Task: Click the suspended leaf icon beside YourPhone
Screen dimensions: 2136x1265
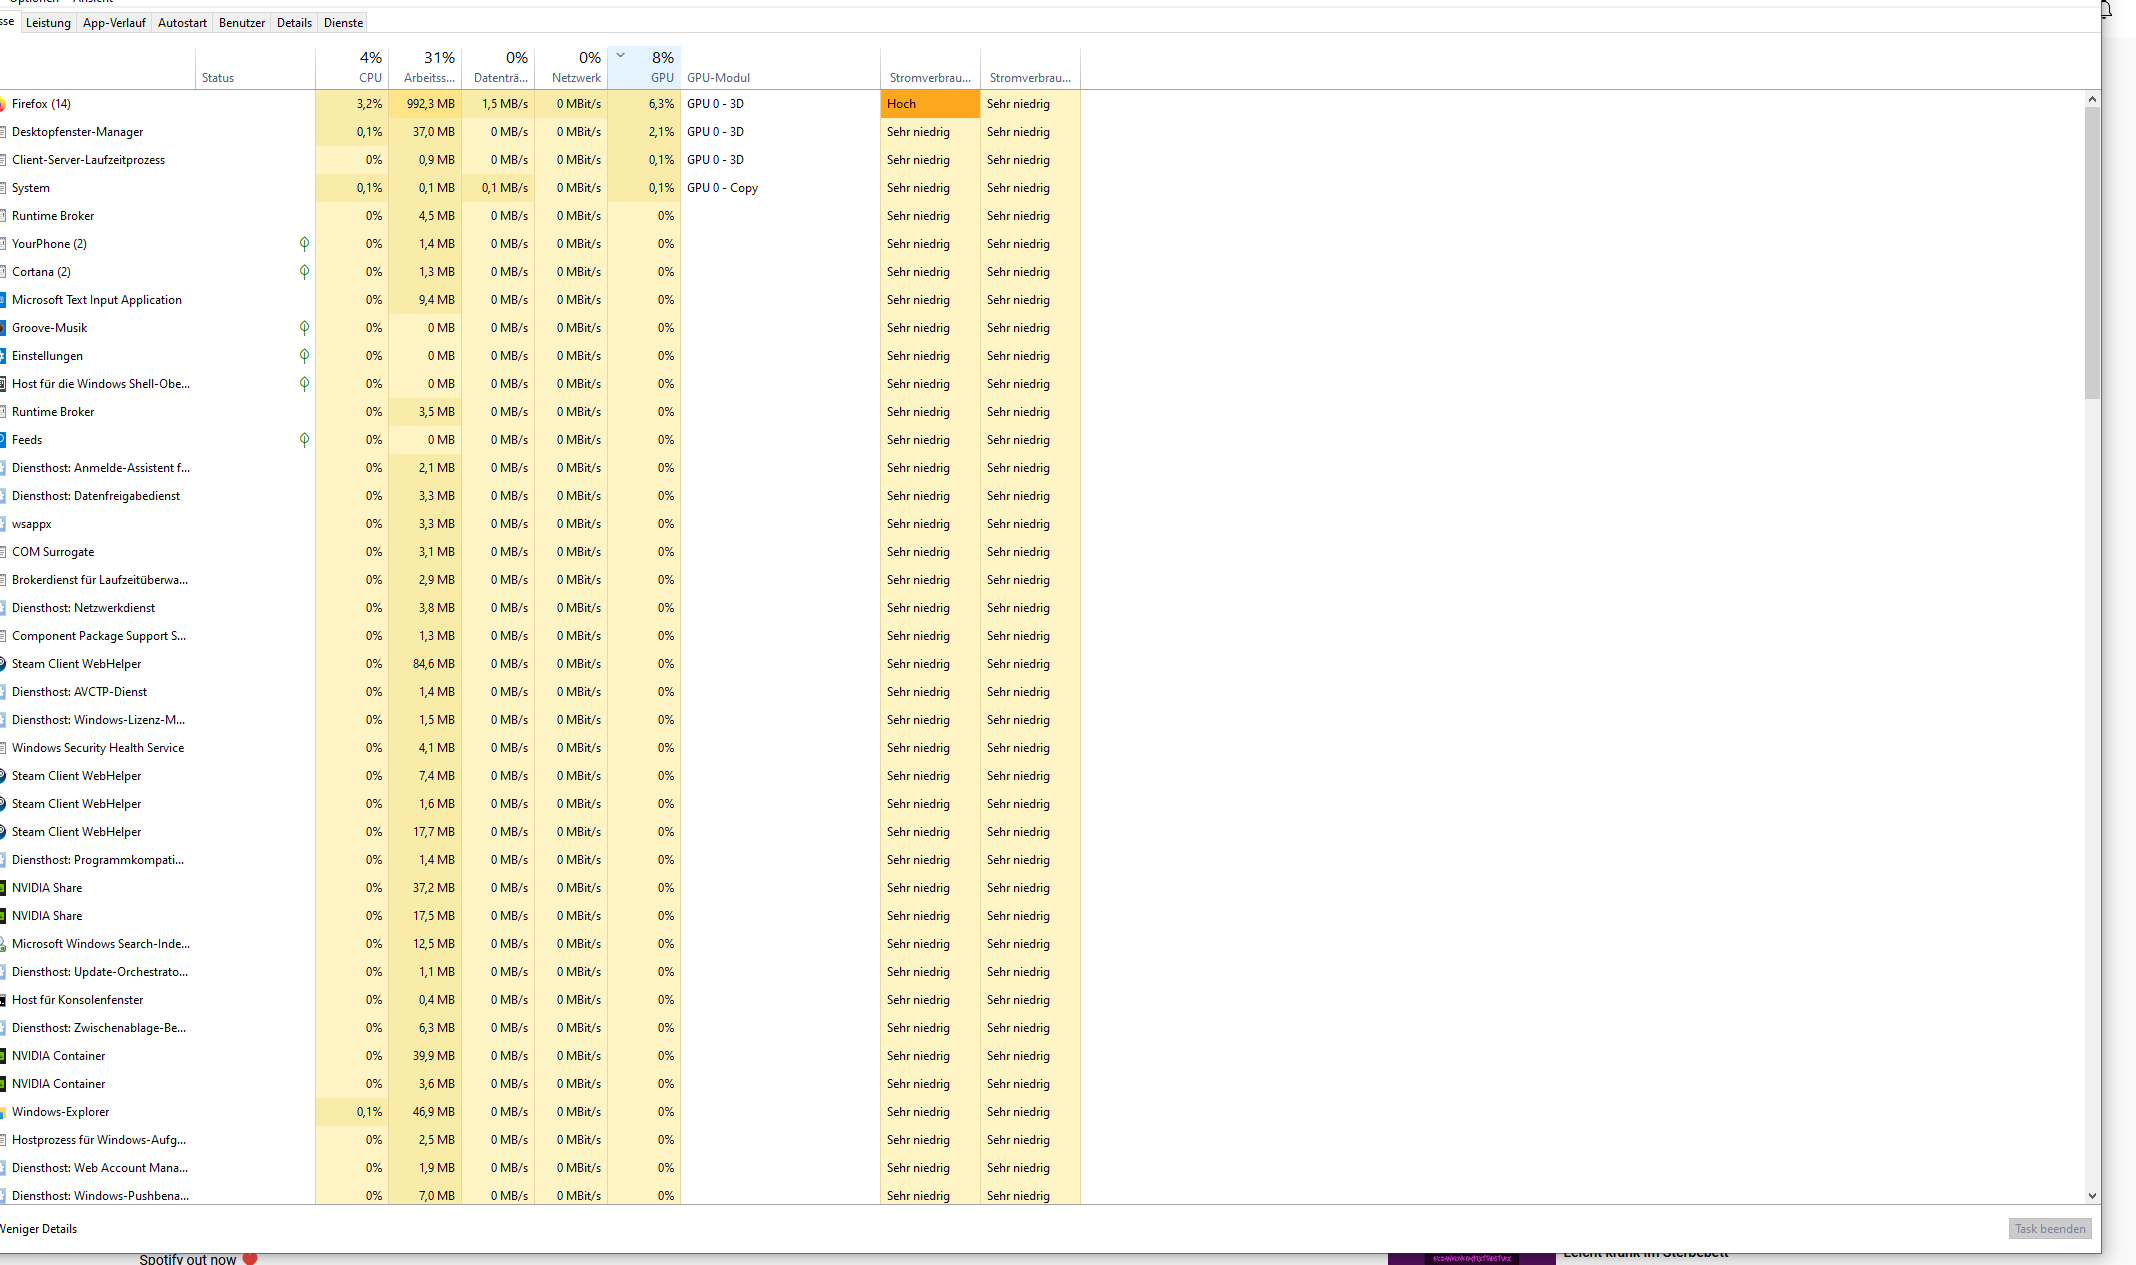Action: click(x=304, y=243)
